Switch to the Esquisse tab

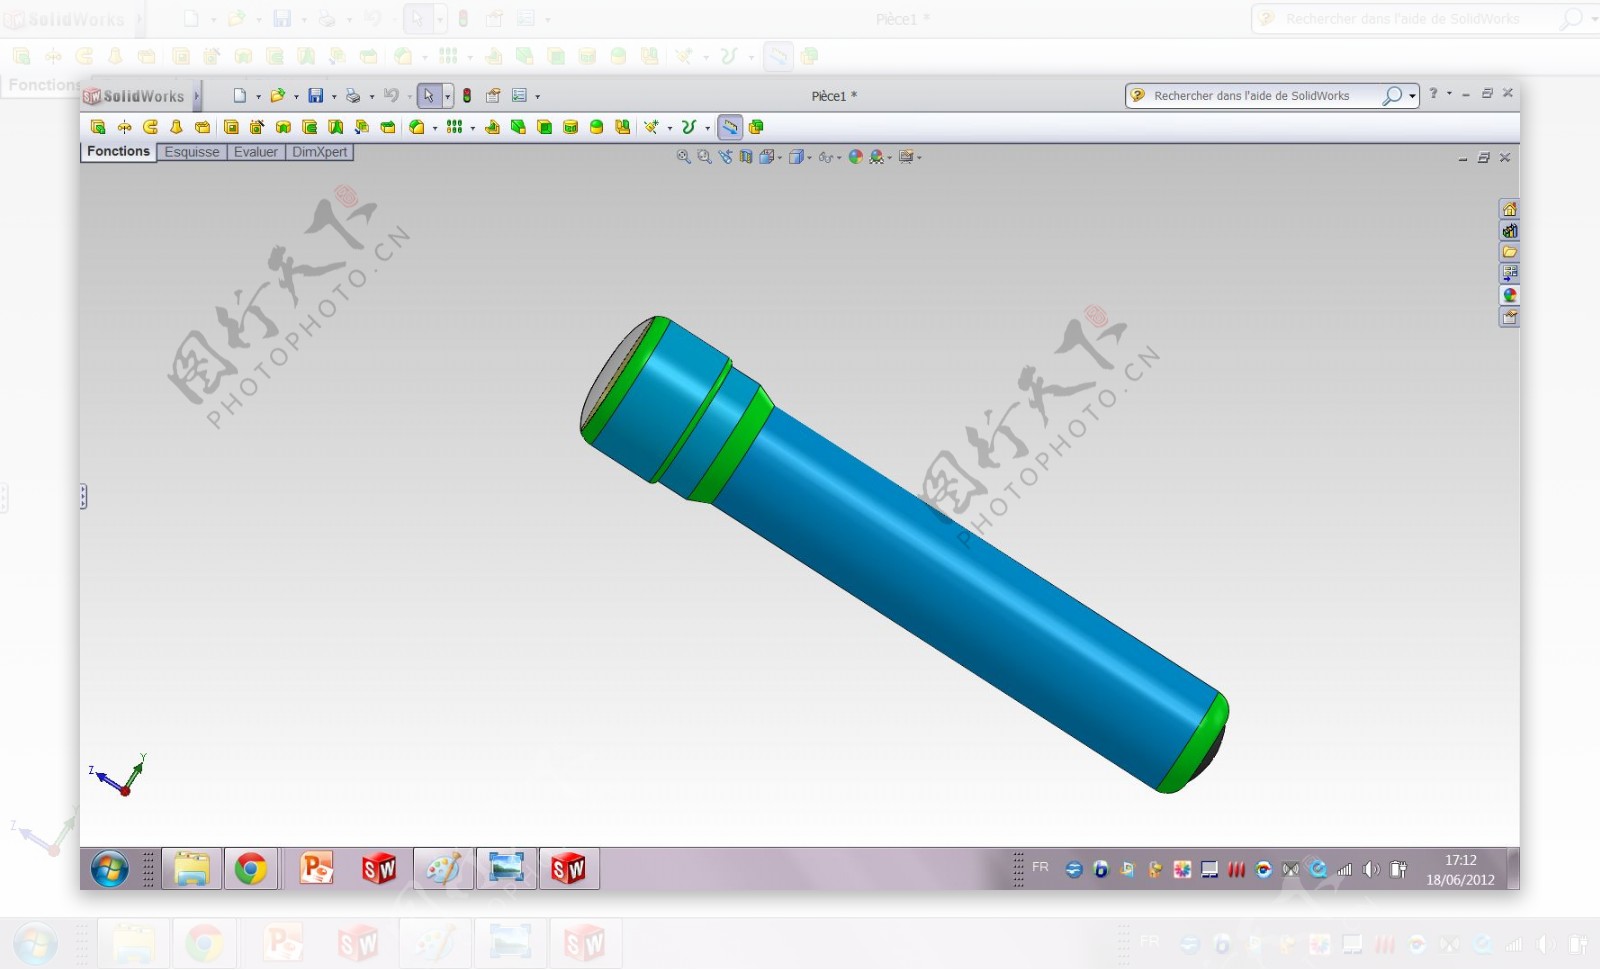click(192, 152)
